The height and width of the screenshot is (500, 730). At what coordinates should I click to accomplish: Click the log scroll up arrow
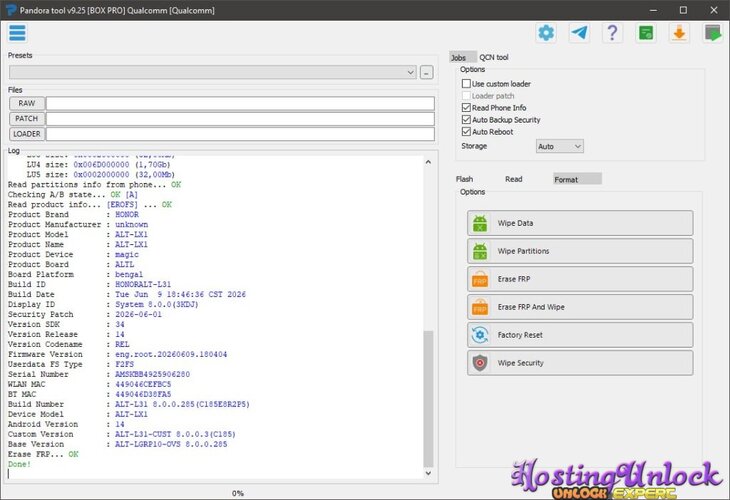(x=428, y=162)
